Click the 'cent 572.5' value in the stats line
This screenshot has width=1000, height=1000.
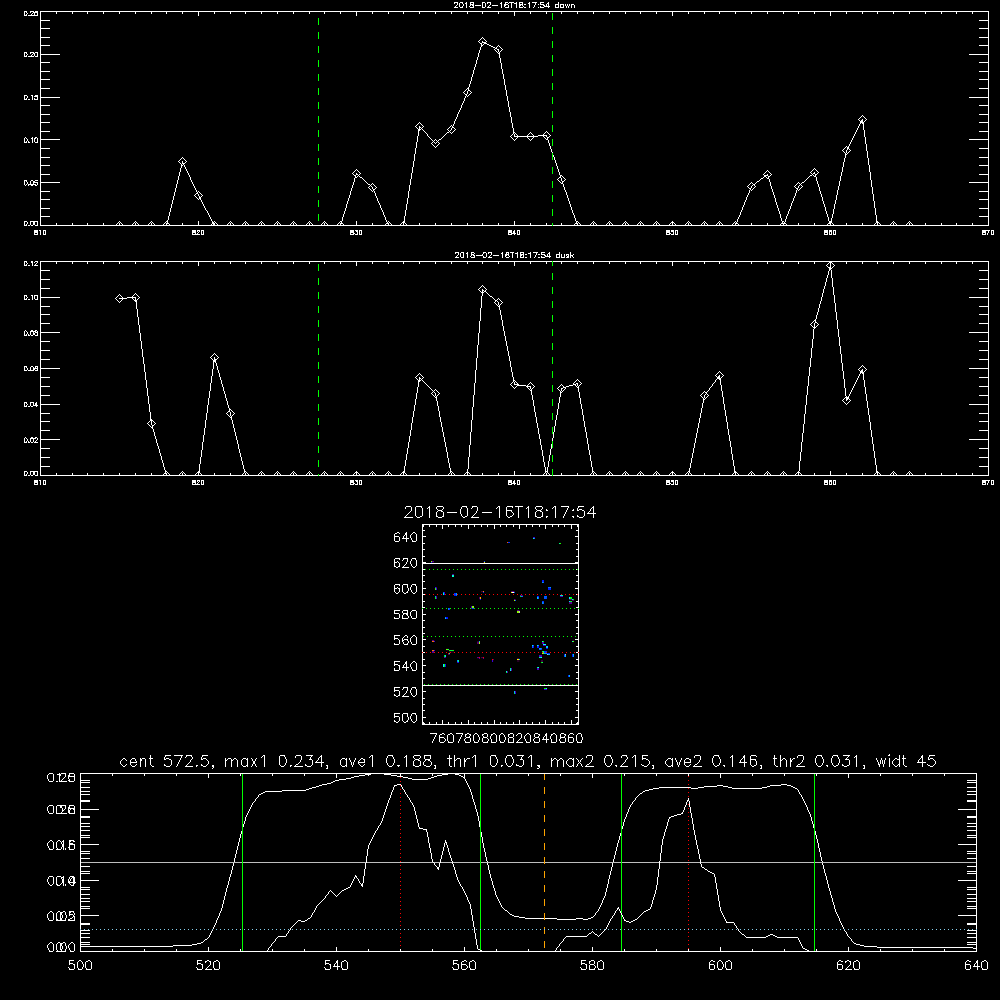point(168,761)
